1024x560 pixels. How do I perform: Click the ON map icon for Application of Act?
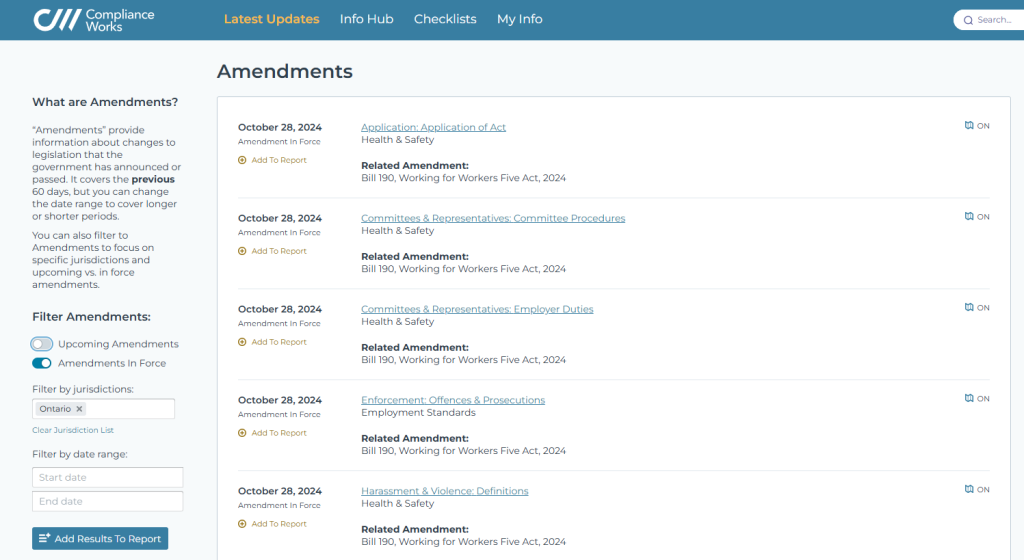click(969, 125)
